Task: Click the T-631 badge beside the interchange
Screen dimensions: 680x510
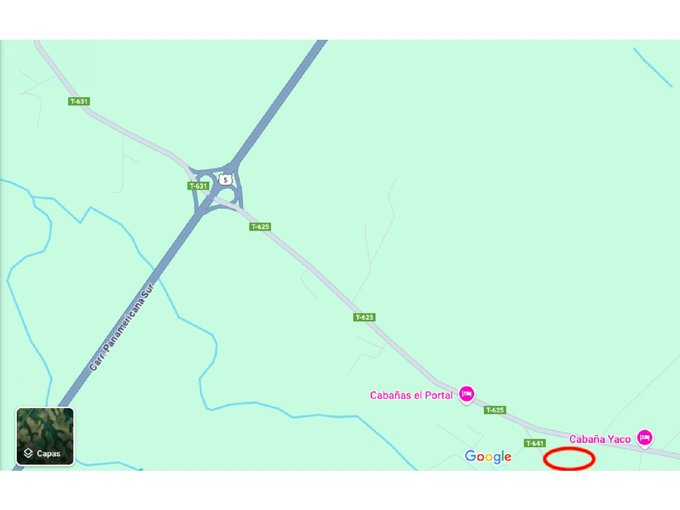Action: coord(198,186)
